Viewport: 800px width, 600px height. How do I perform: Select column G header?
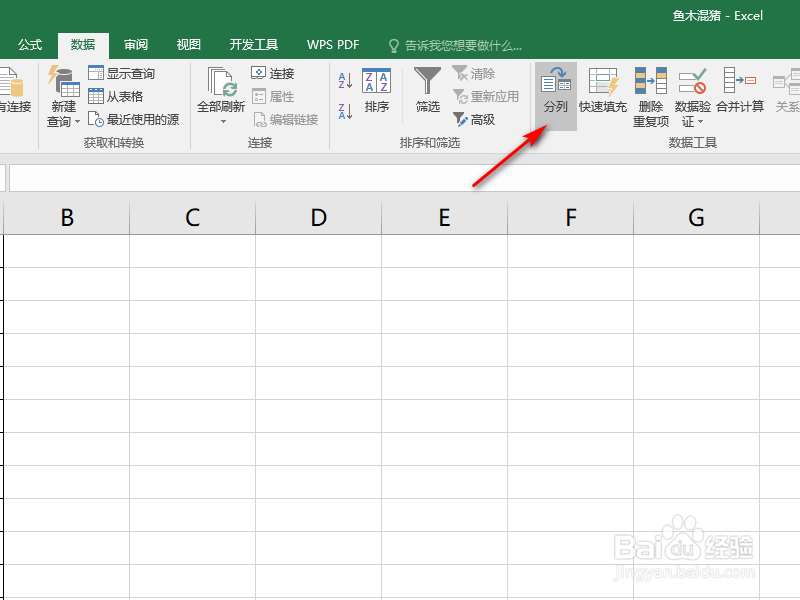pyautogui.click(x=696, y=218)
